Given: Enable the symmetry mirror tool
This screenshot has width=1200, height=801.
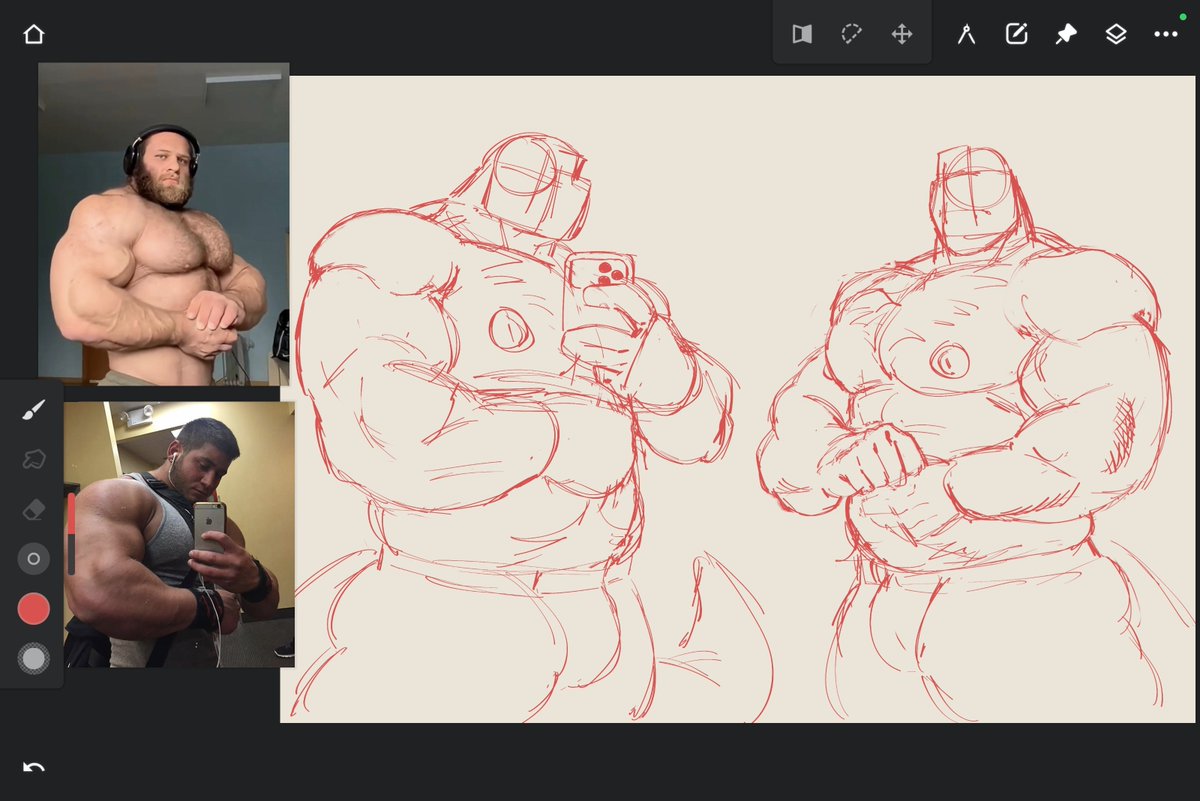Looking at the screenshot, I should pyautogui.click(x=802, y=35).
